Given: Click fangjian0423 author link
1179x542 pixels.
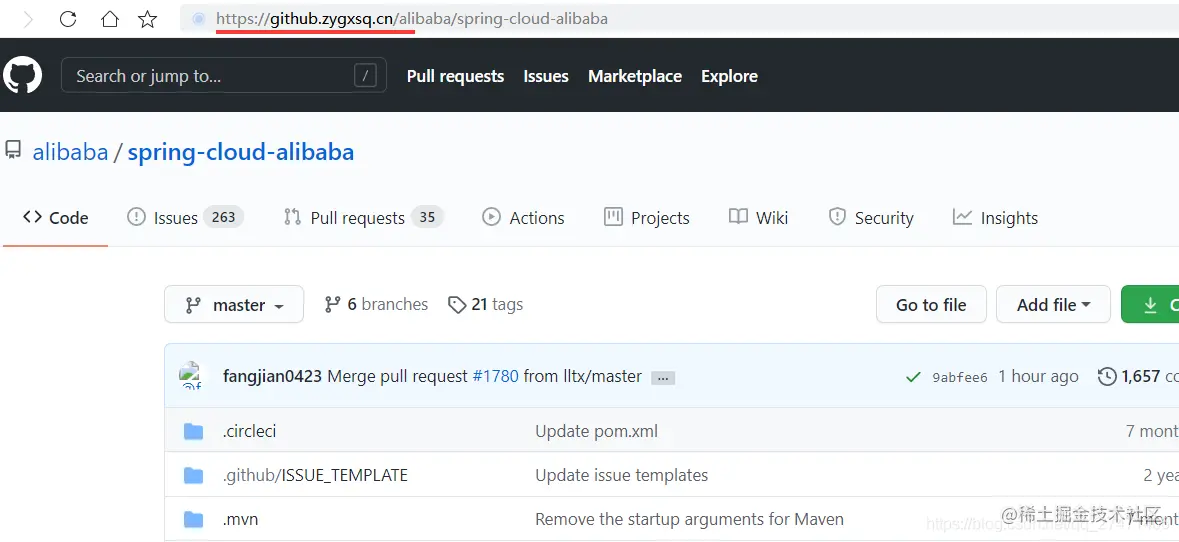Looking at the screenshot, I should point(273,377).
